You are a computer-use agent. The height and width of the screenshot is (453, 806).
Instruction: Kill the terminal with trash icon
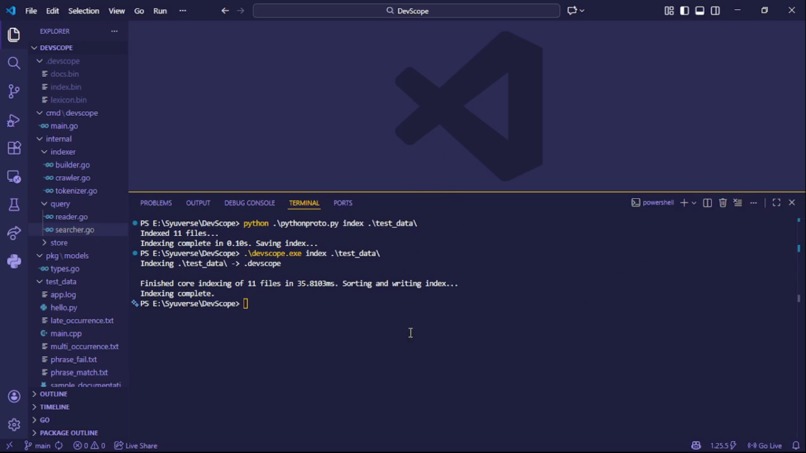point(723,203)
